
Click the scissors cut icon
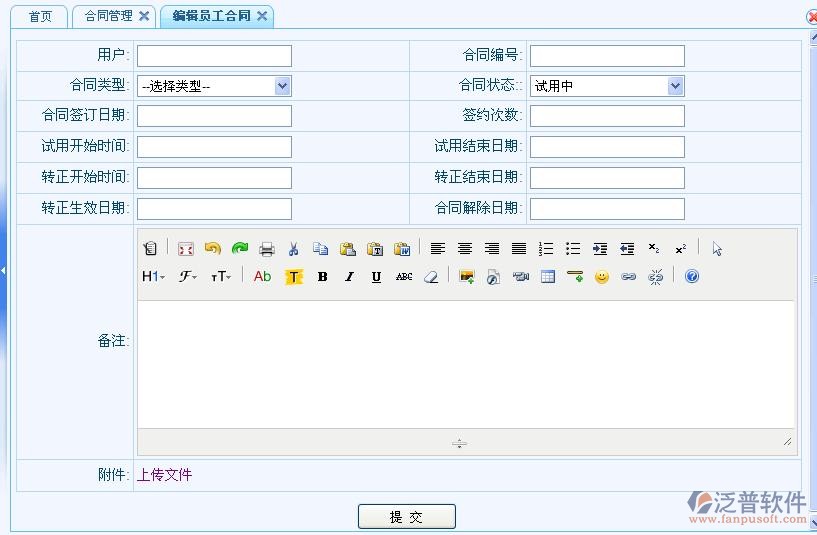coord(294,249)
